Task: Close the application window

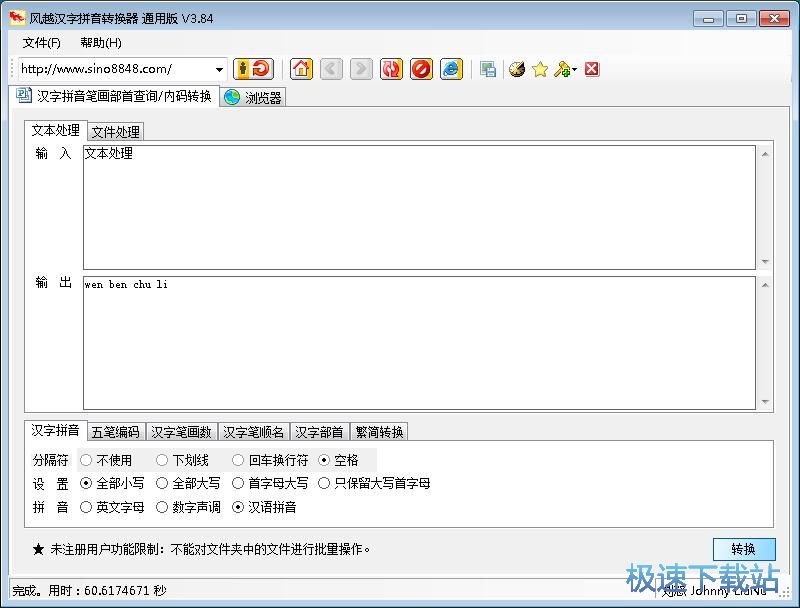Action: [774, 19]
